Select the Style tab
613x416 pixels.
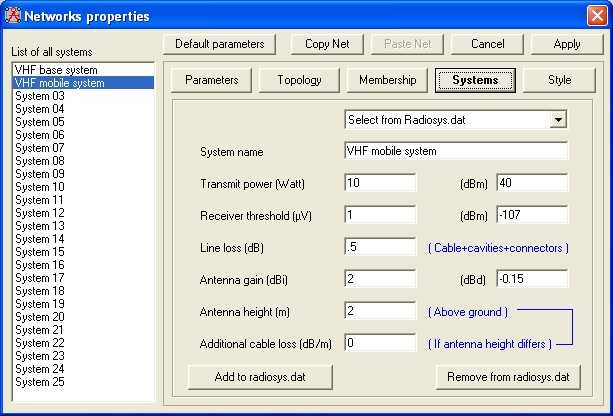(x=560, y=80)
